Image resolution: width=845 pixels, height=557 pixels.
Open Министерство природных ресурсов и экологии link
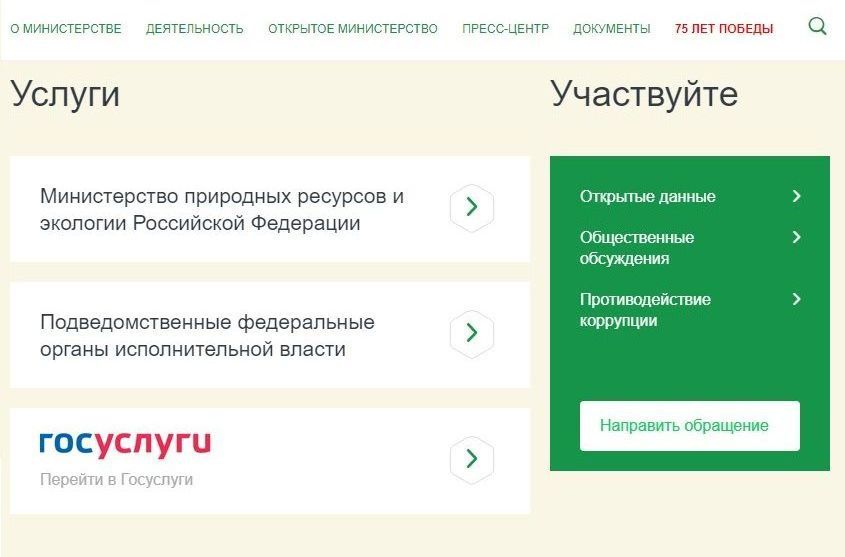pyautogui.click(x=221, y=210)
